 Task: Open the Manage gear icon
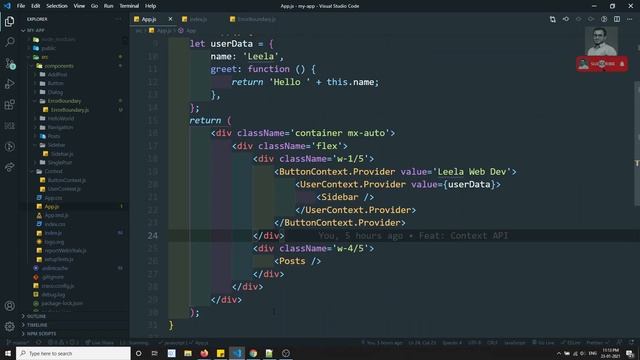click(x=9, y=326)
